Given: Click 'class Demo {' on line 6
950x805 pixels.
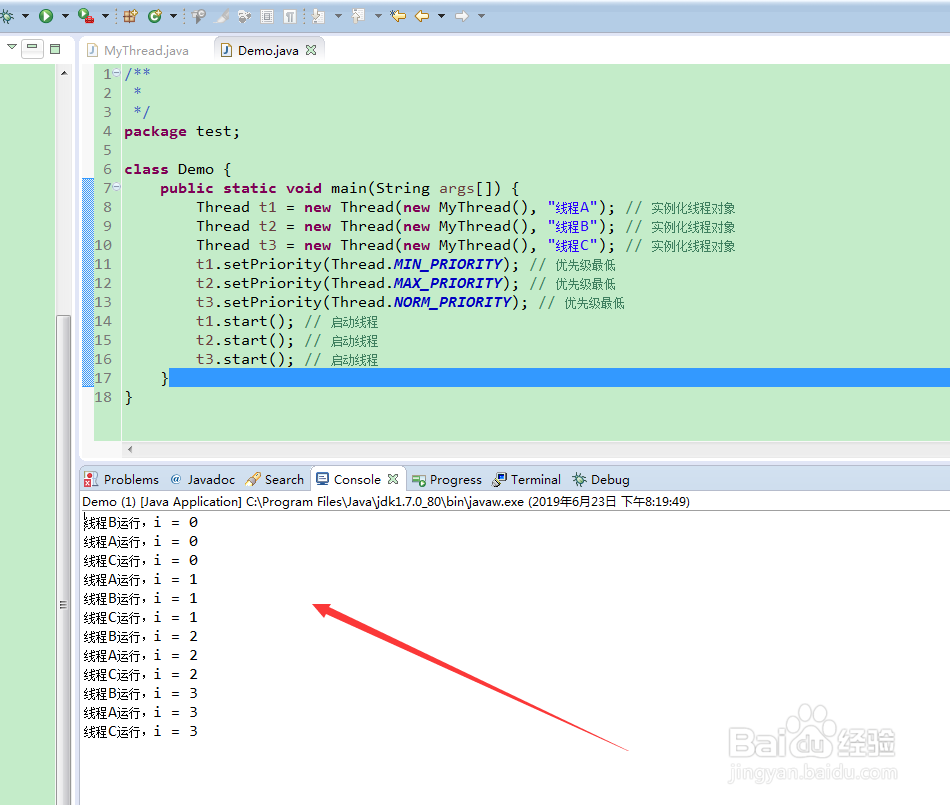Looking at the screenshot, I should (x=178, y=169).
